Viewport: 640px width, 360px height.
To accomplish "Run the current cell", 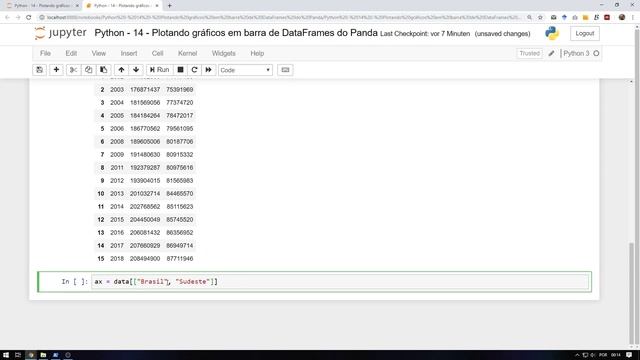I will (x=159, y=70).
